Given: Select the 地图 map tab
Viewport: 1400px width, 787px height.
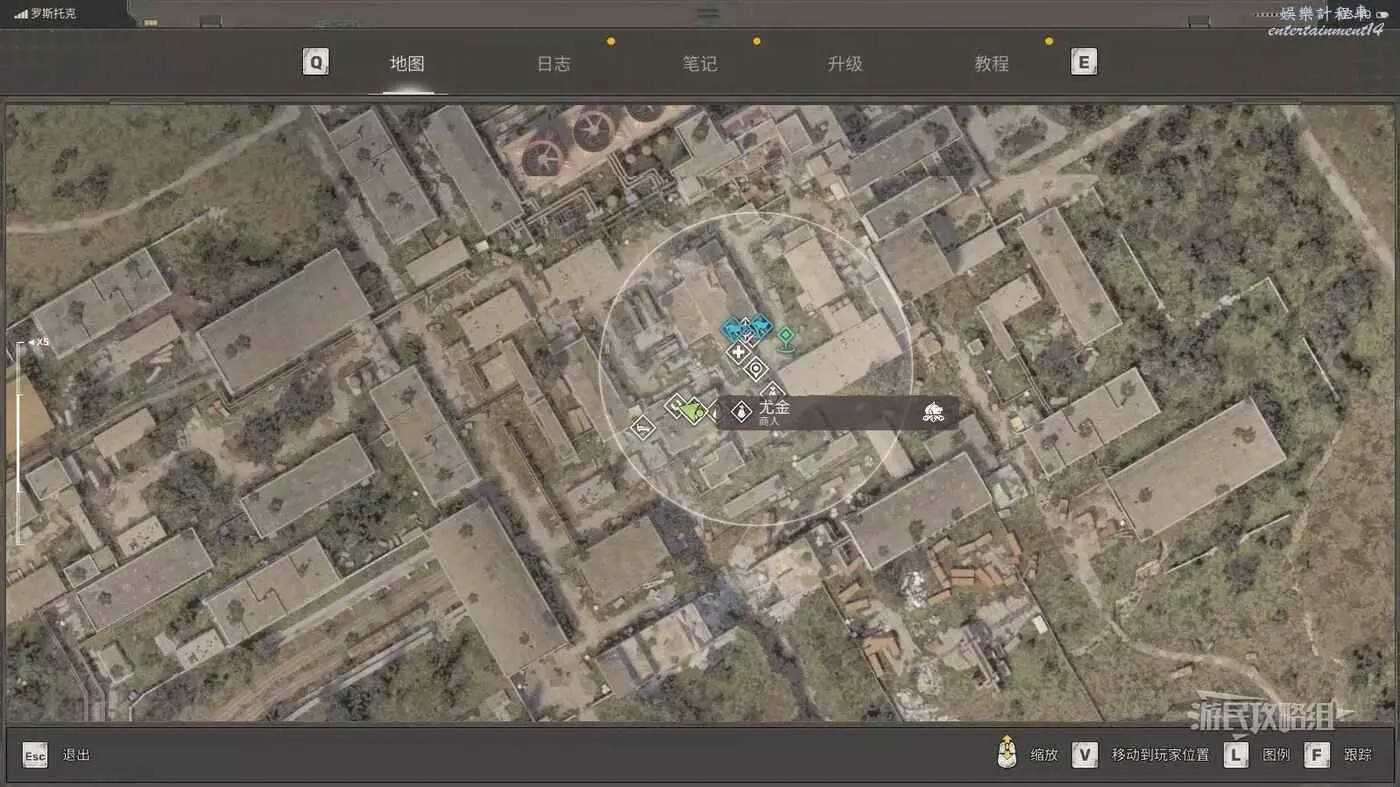Looking at the screenshot, I should click(x=407, y=64).
